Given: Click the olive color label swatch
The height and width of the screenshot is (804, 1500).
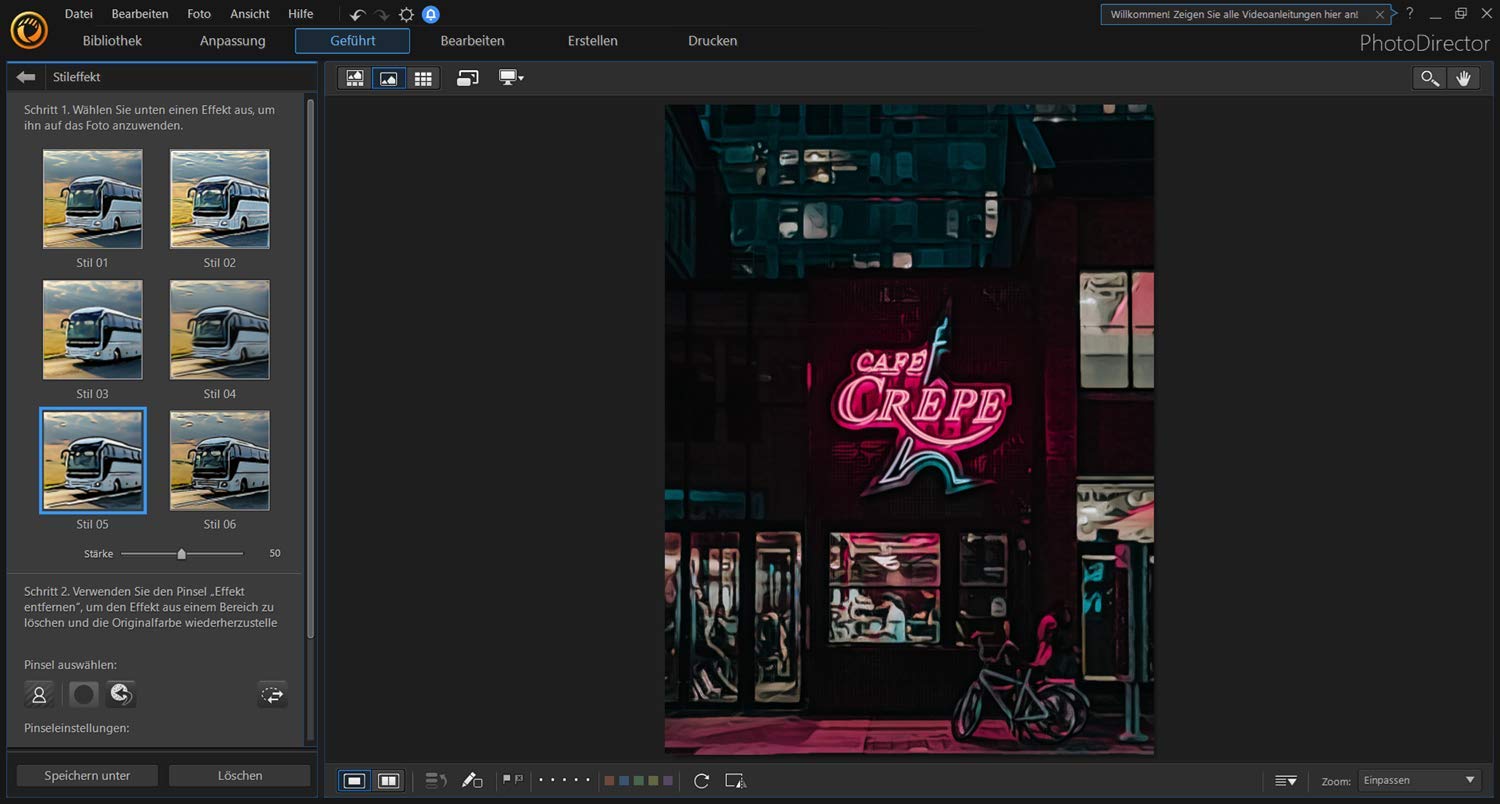Looking at the screenshot, I should point(653,780).
